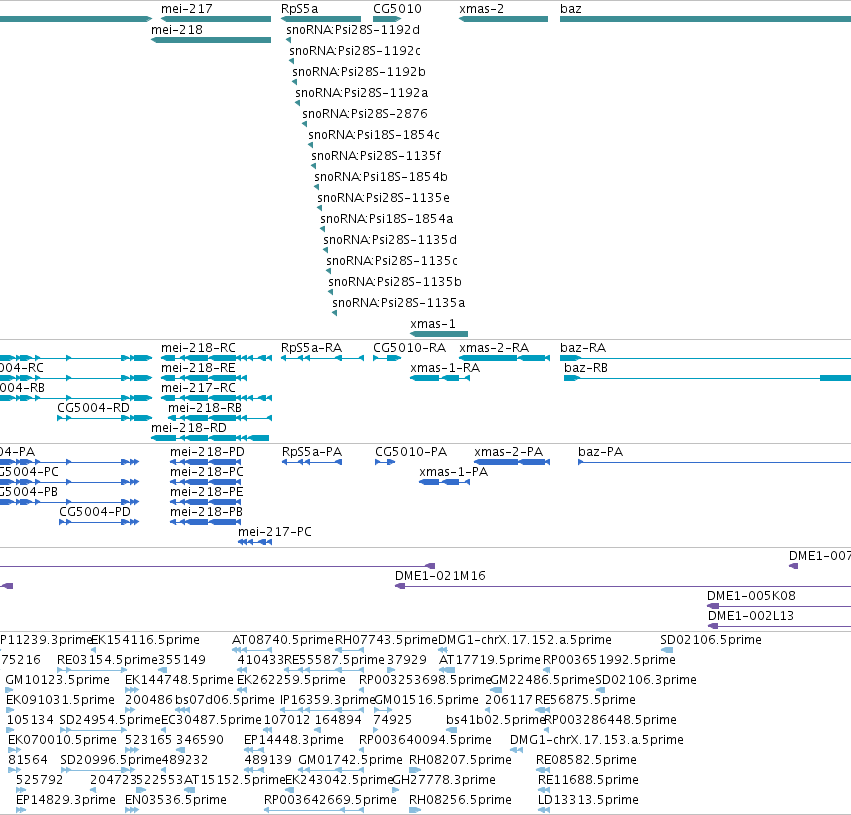This screenshot has height=815, width=851.
Task: Click the DME1-005K08 clone label
Action: 751,596
